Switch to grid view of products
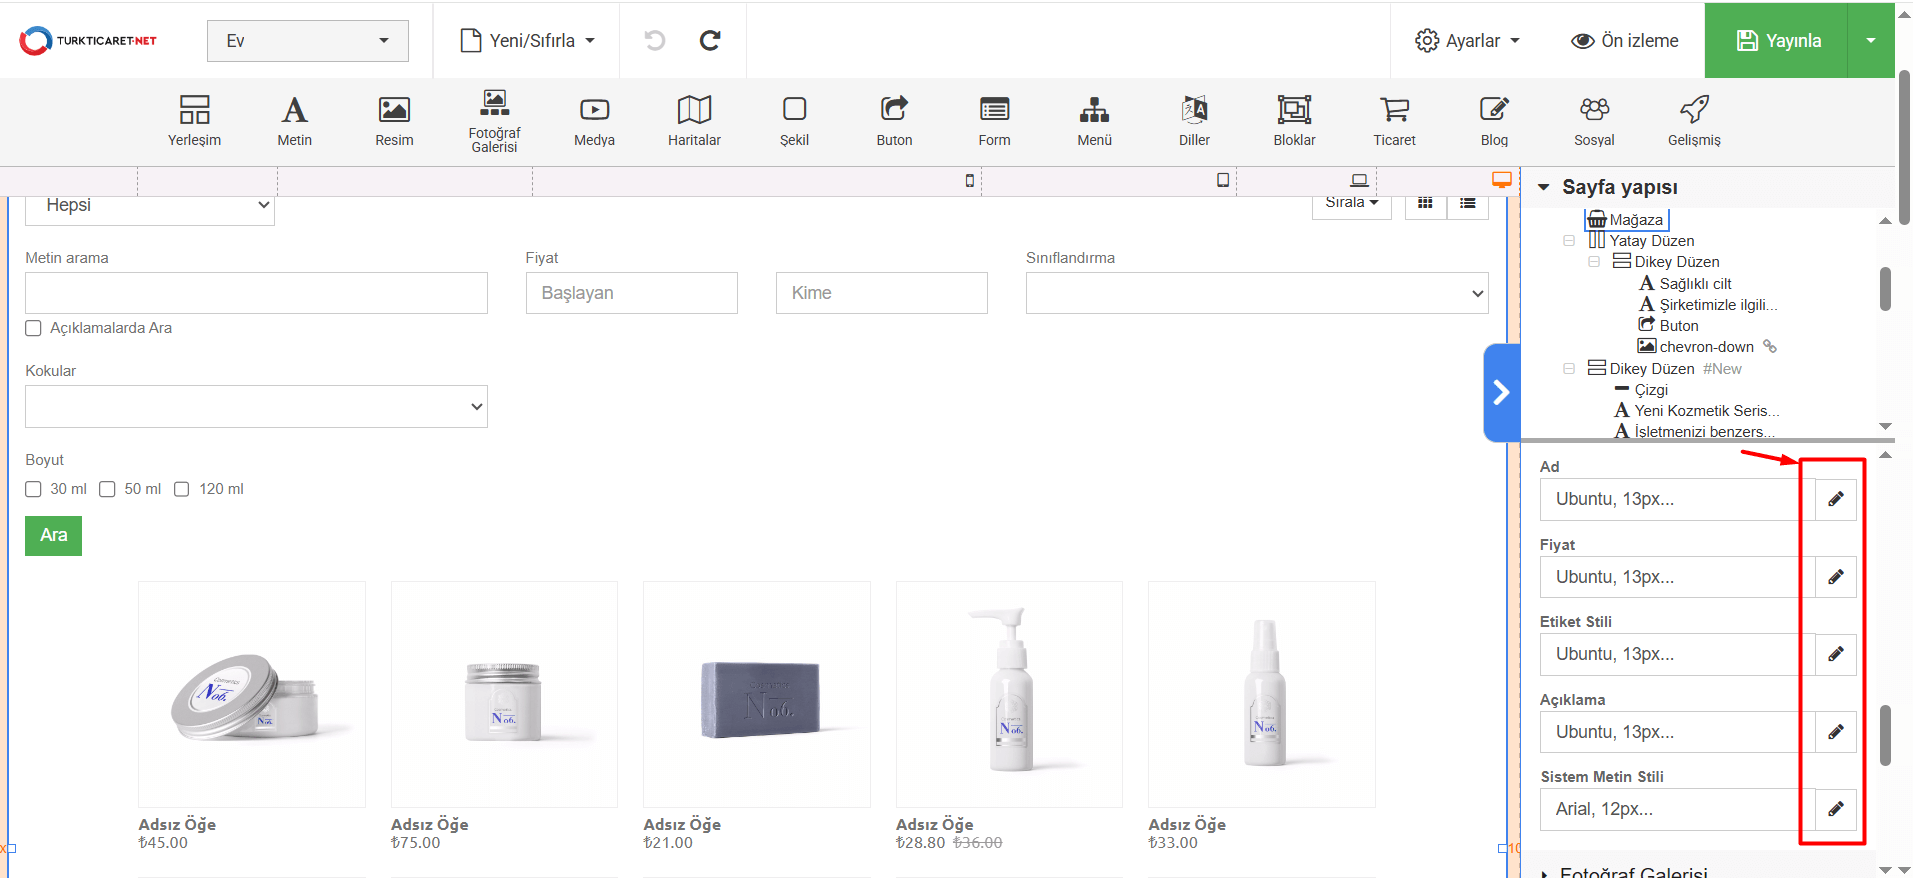The image size is (1913, 878). tap(1425, 203)
